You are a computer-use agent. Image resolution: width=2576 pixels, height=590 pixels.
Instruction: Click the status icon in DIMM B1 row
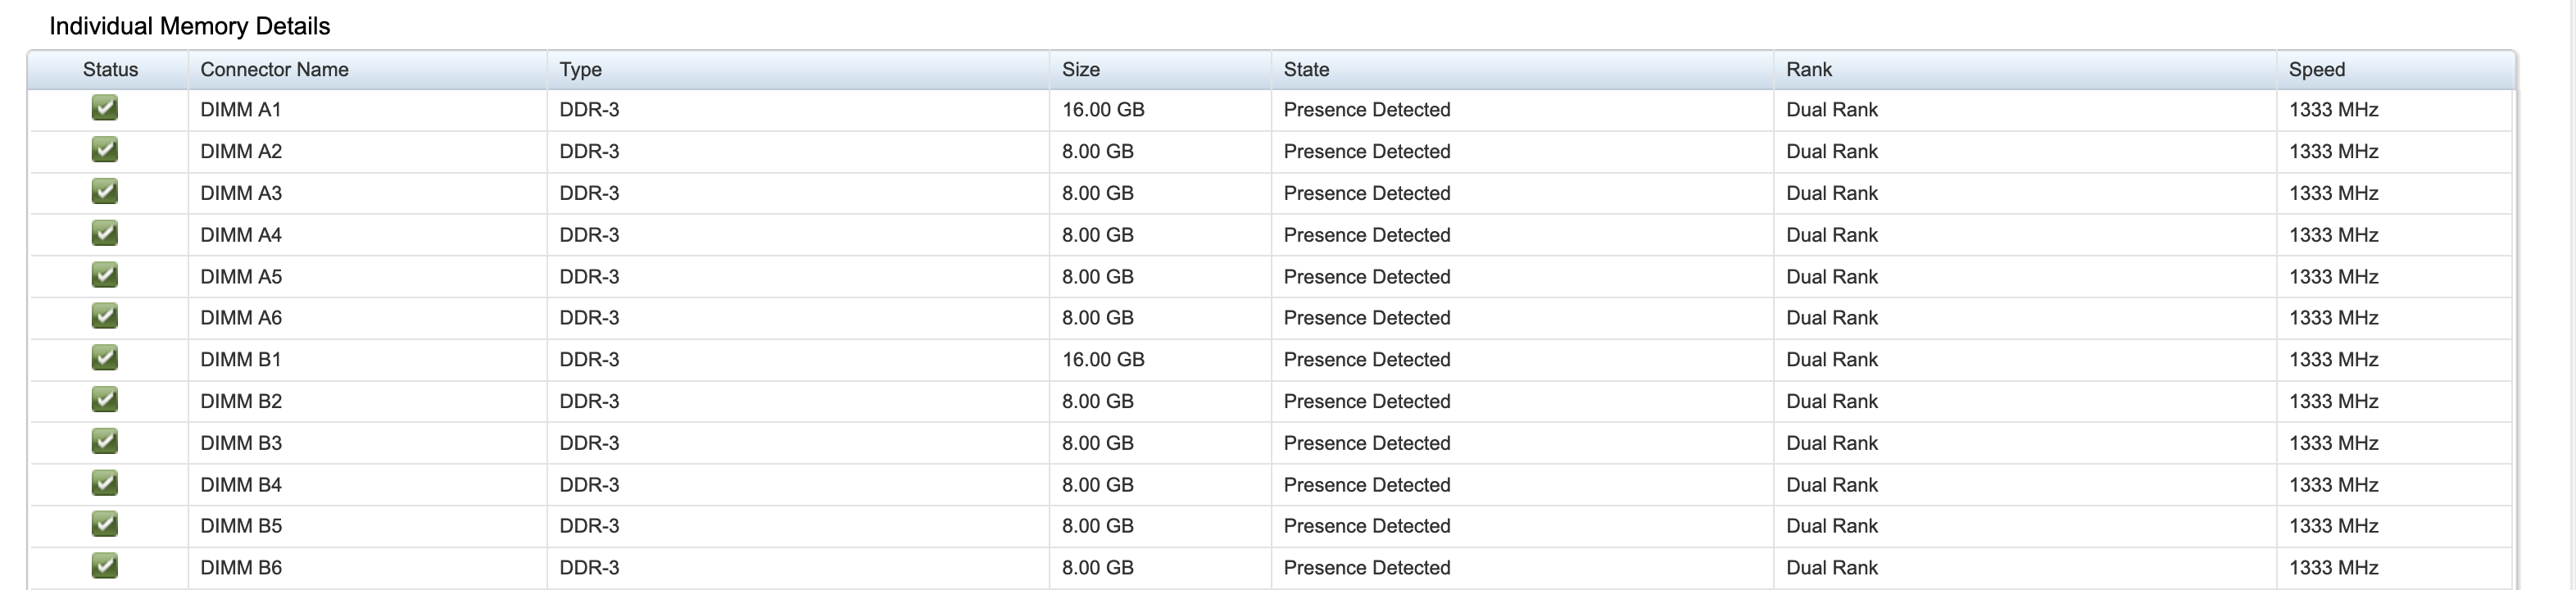[105, 357]
